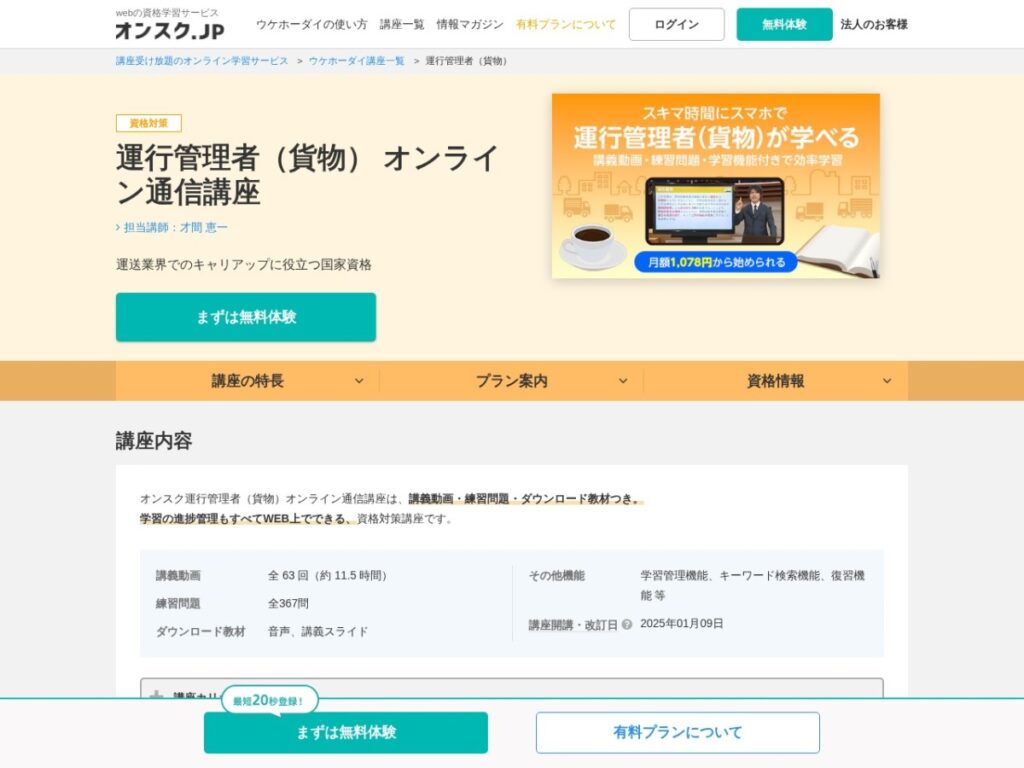Expand the 資格情報 tab

(776, 381)
